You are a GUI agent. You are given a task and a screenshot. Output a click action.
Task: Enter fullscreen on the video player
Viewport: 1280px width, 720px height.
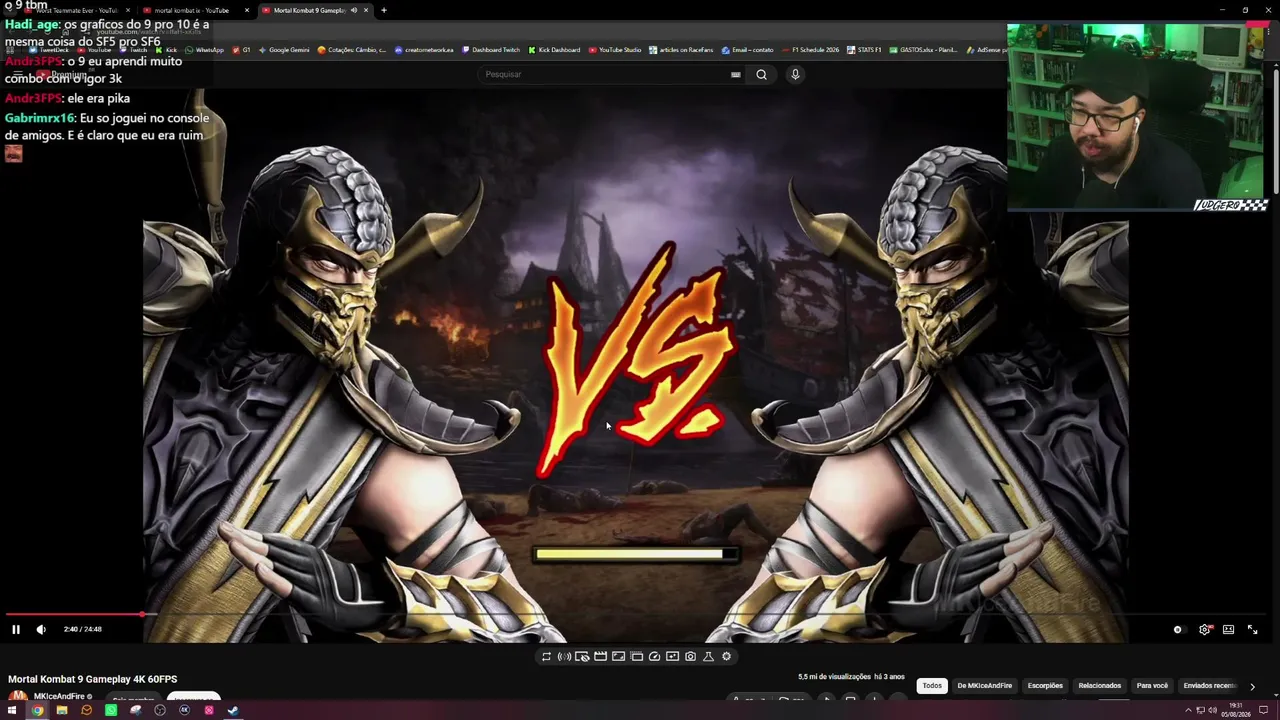click(x=1252, y=629)
